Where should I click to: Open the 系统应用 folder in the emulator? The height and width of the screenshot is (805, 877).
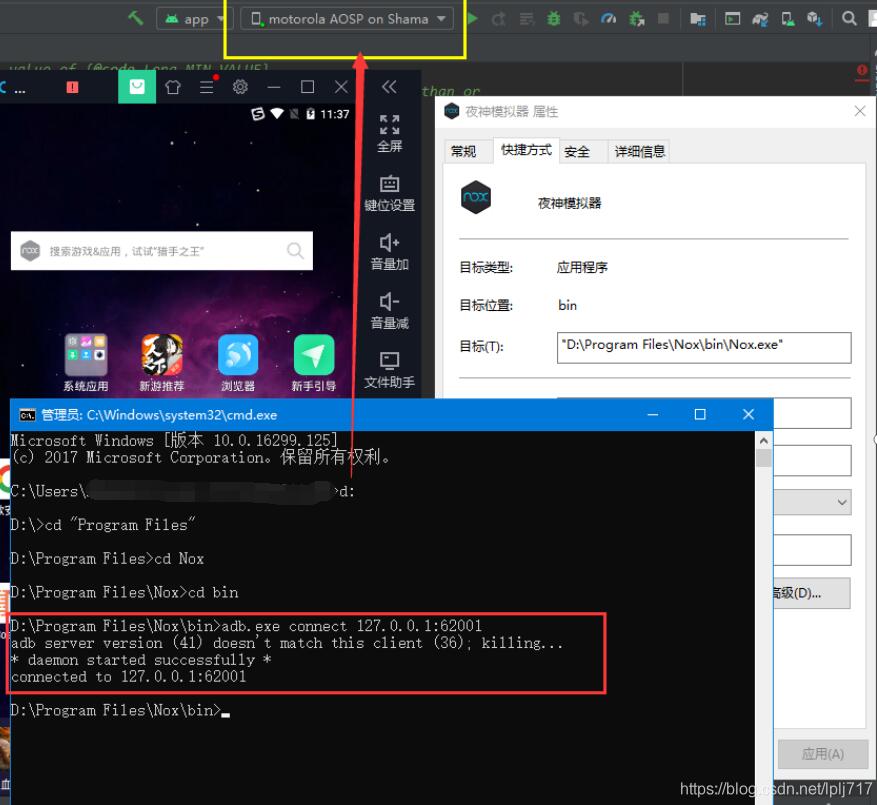86,363
